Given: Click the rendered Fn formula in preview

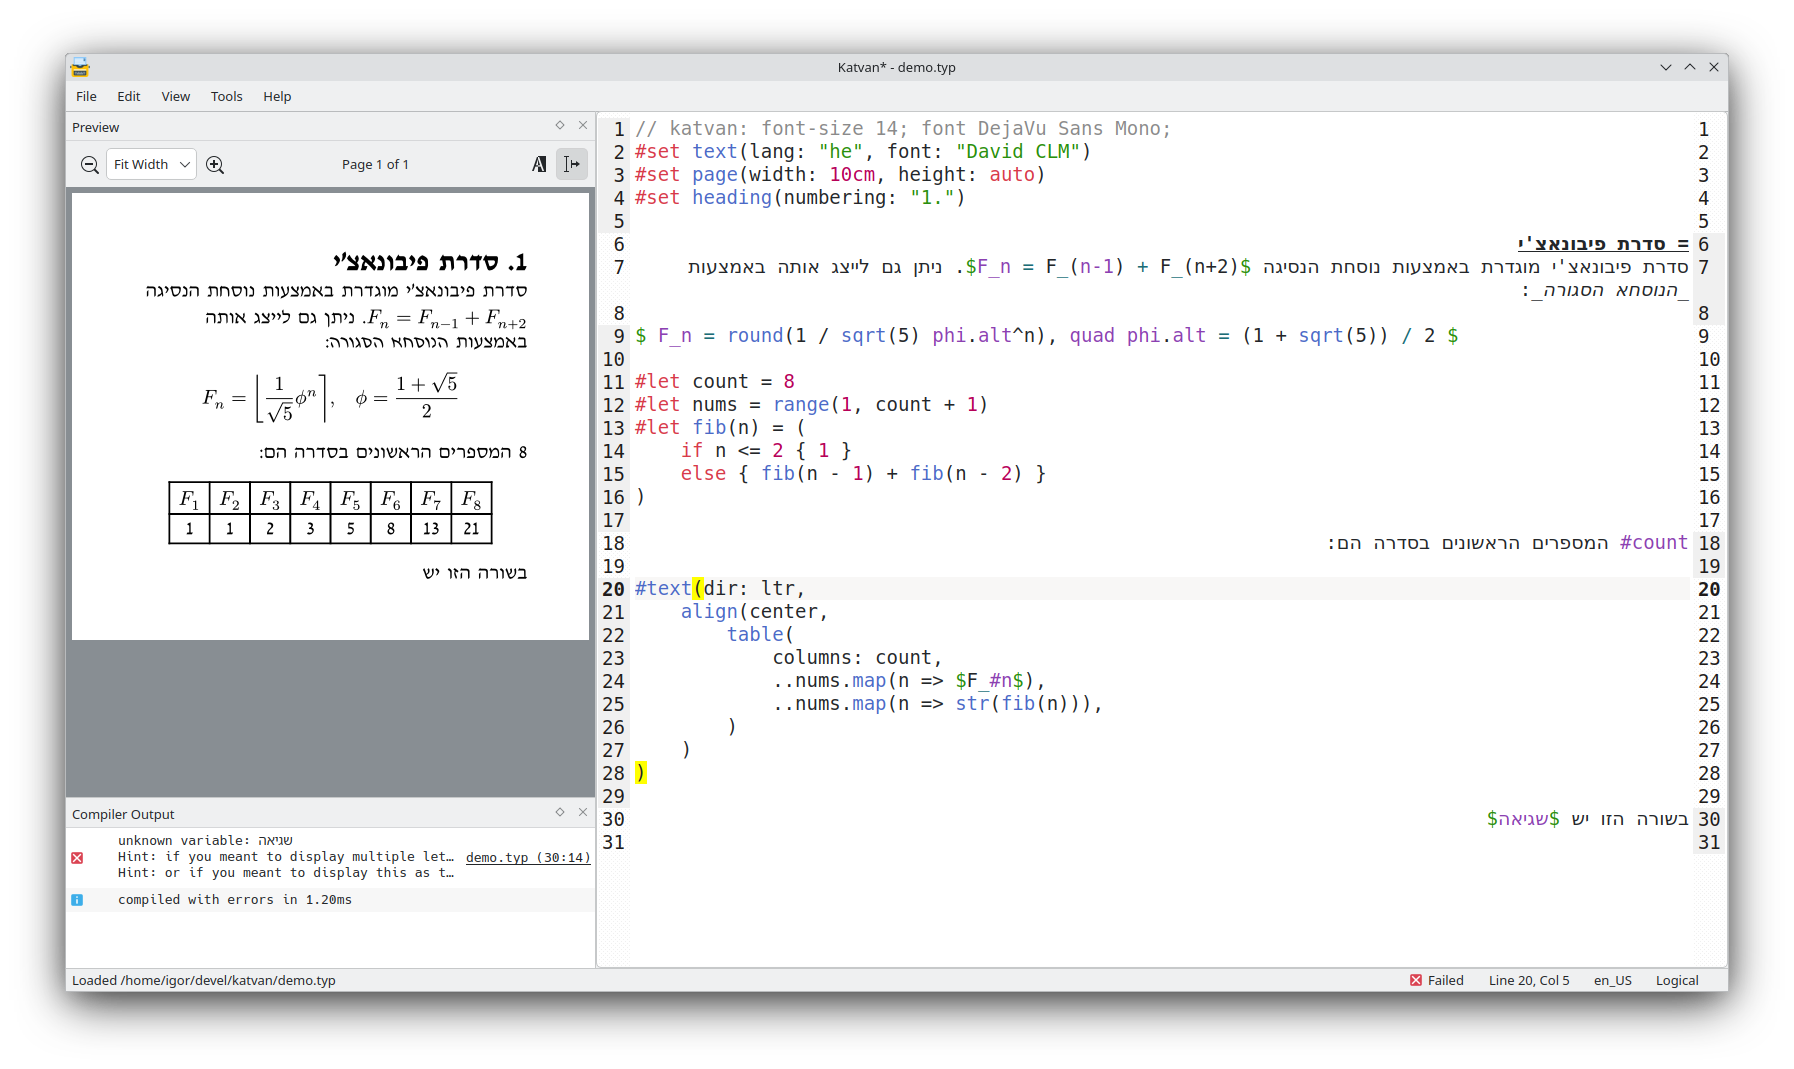Looking at the screenshot, I should point(330,398).
